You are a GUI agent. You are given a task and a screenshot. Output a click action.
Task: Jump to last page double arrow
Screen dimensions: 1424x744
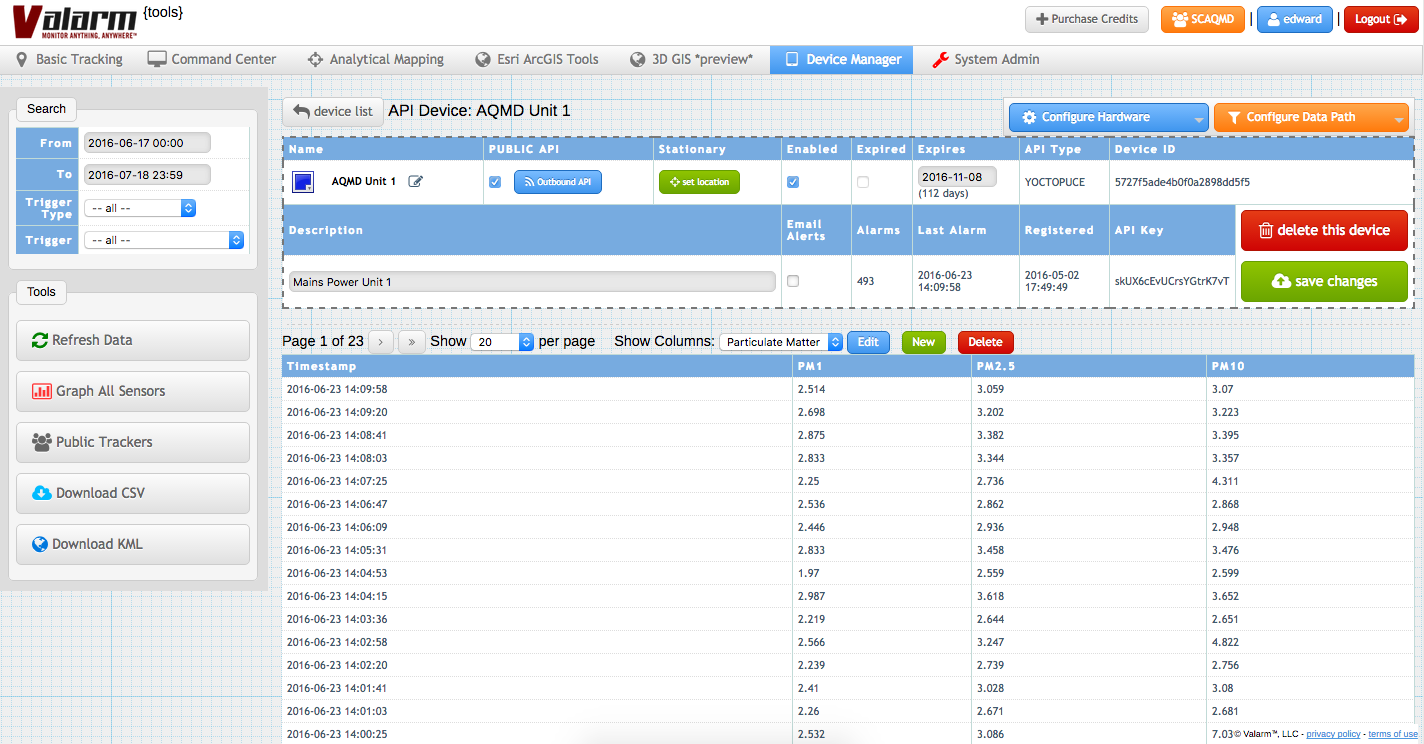411,342
